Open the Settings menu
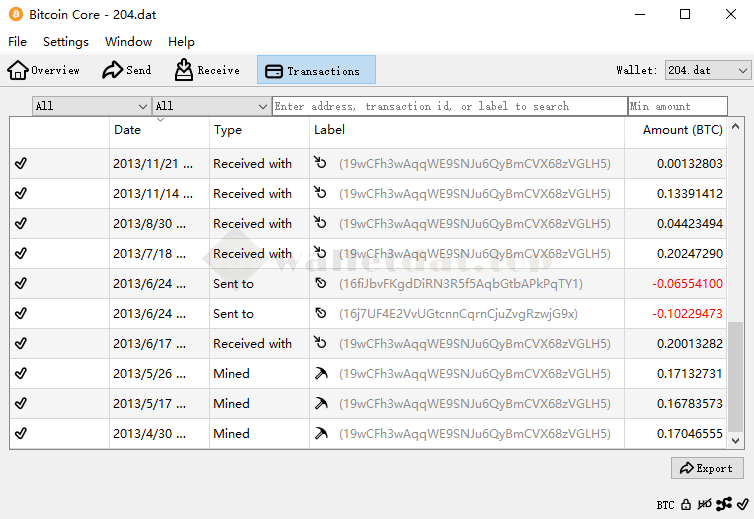The height and width of the screenshot is (519, 754). [x=66, y=42]
